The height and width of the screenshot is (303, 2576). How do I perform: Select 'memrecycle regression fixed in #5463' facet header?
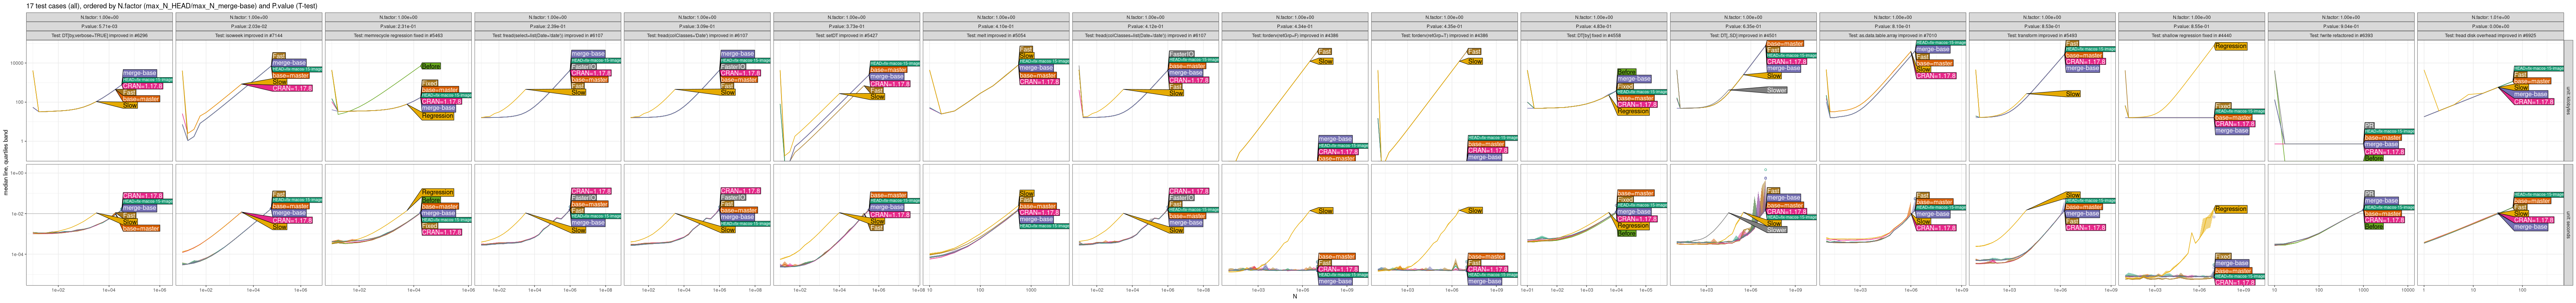pos(398,35)
